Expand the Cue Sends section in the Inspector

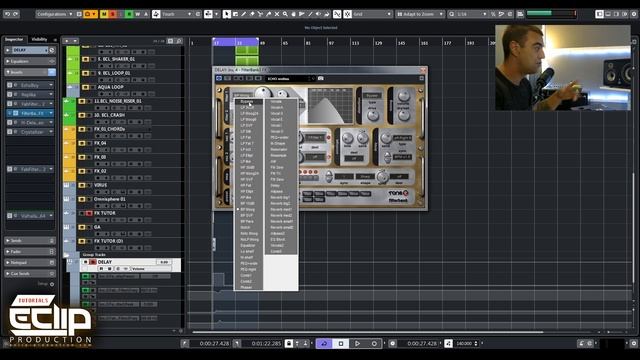(29, 273)
